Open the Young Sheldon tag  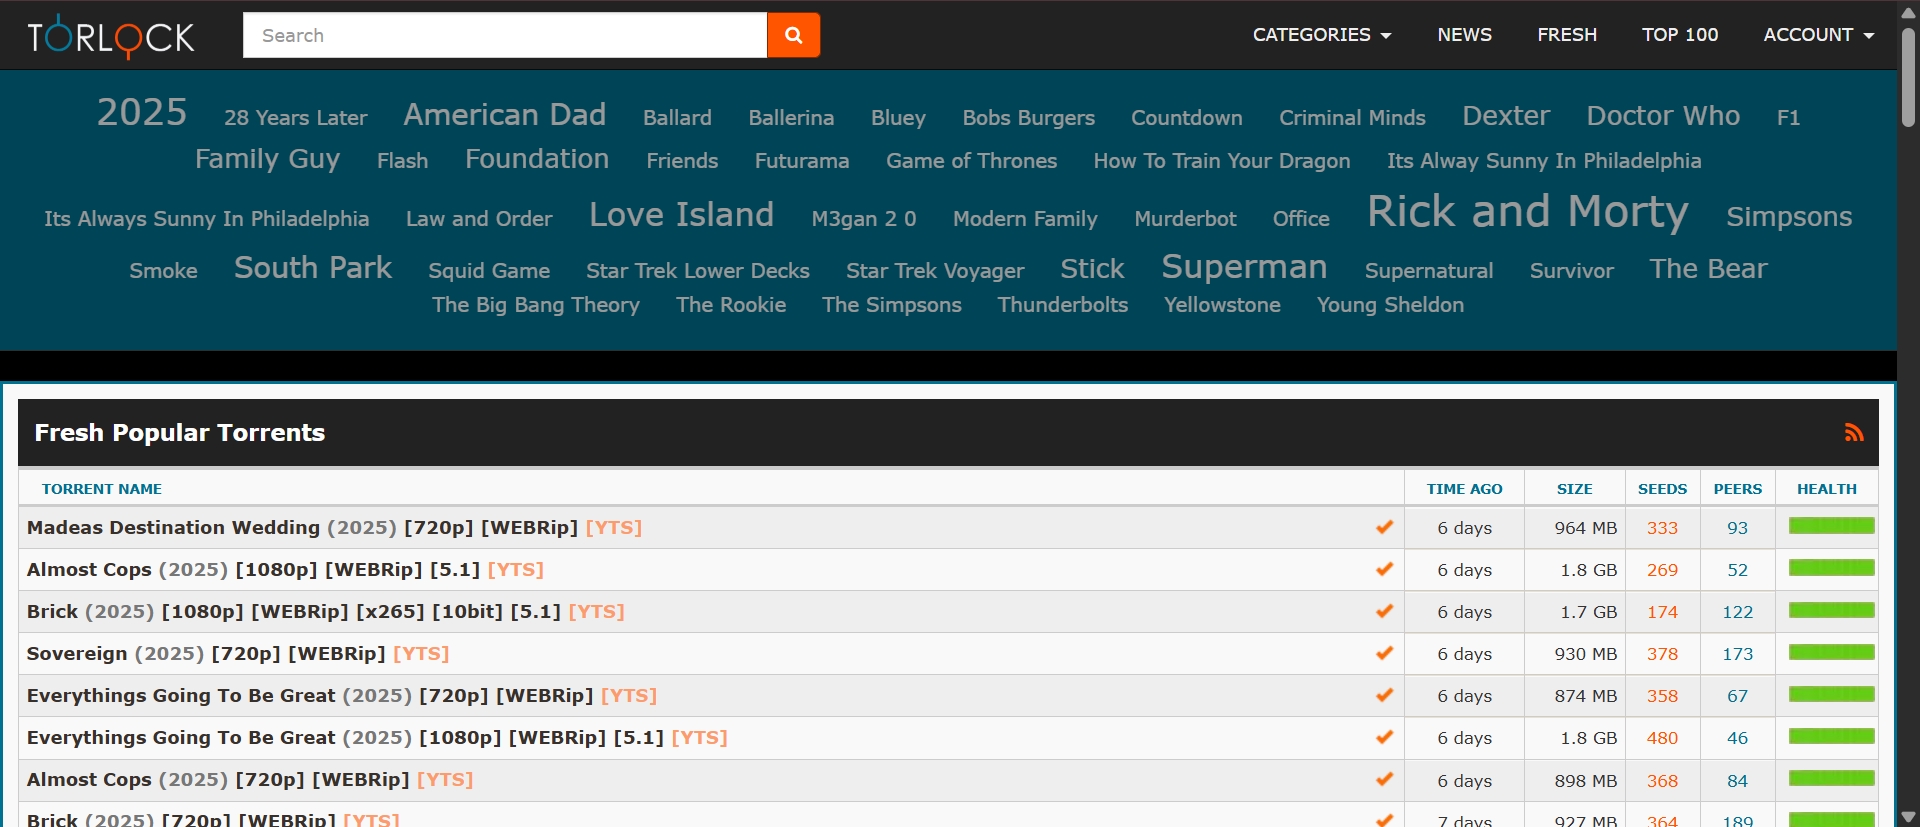tap(1390, 304)
